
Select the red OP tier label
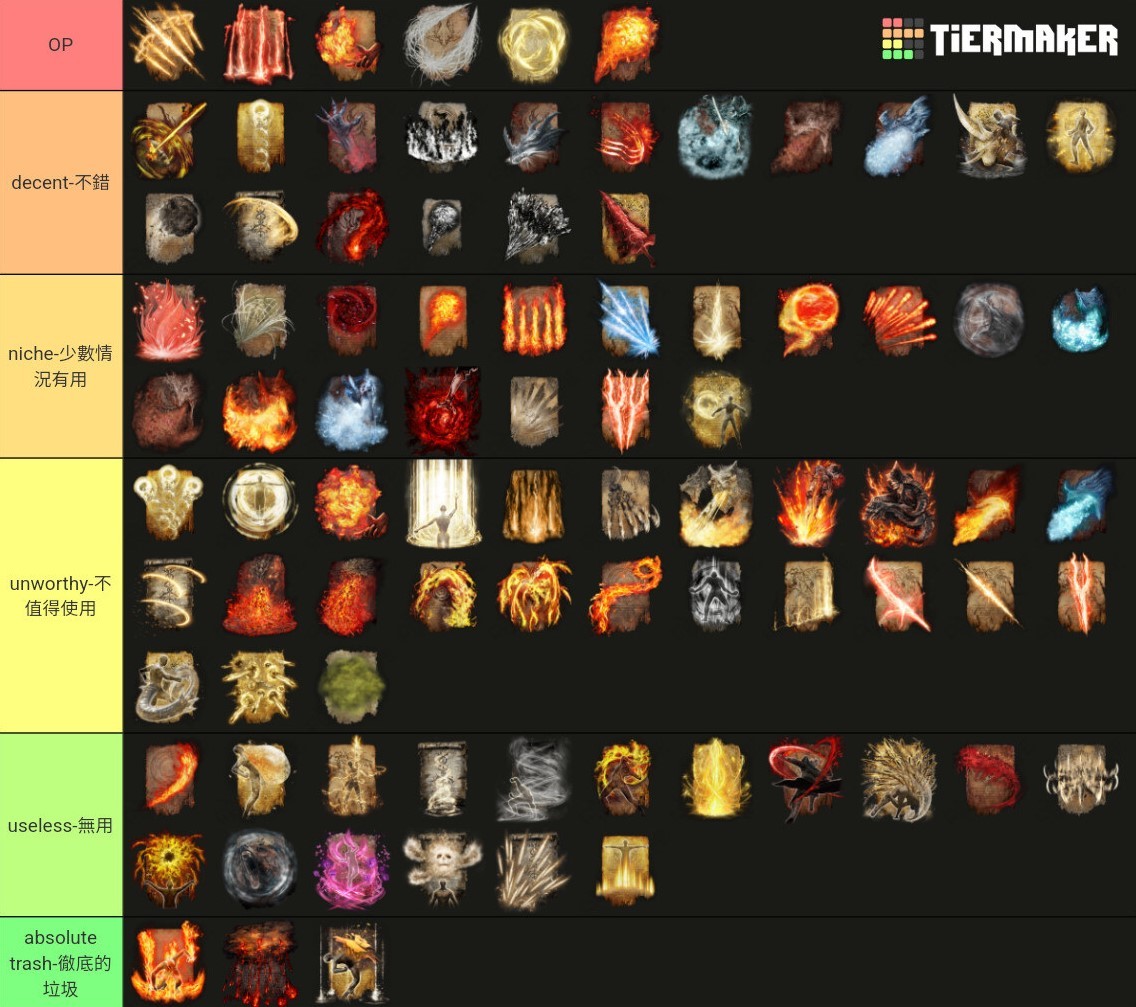click(61, 45)
